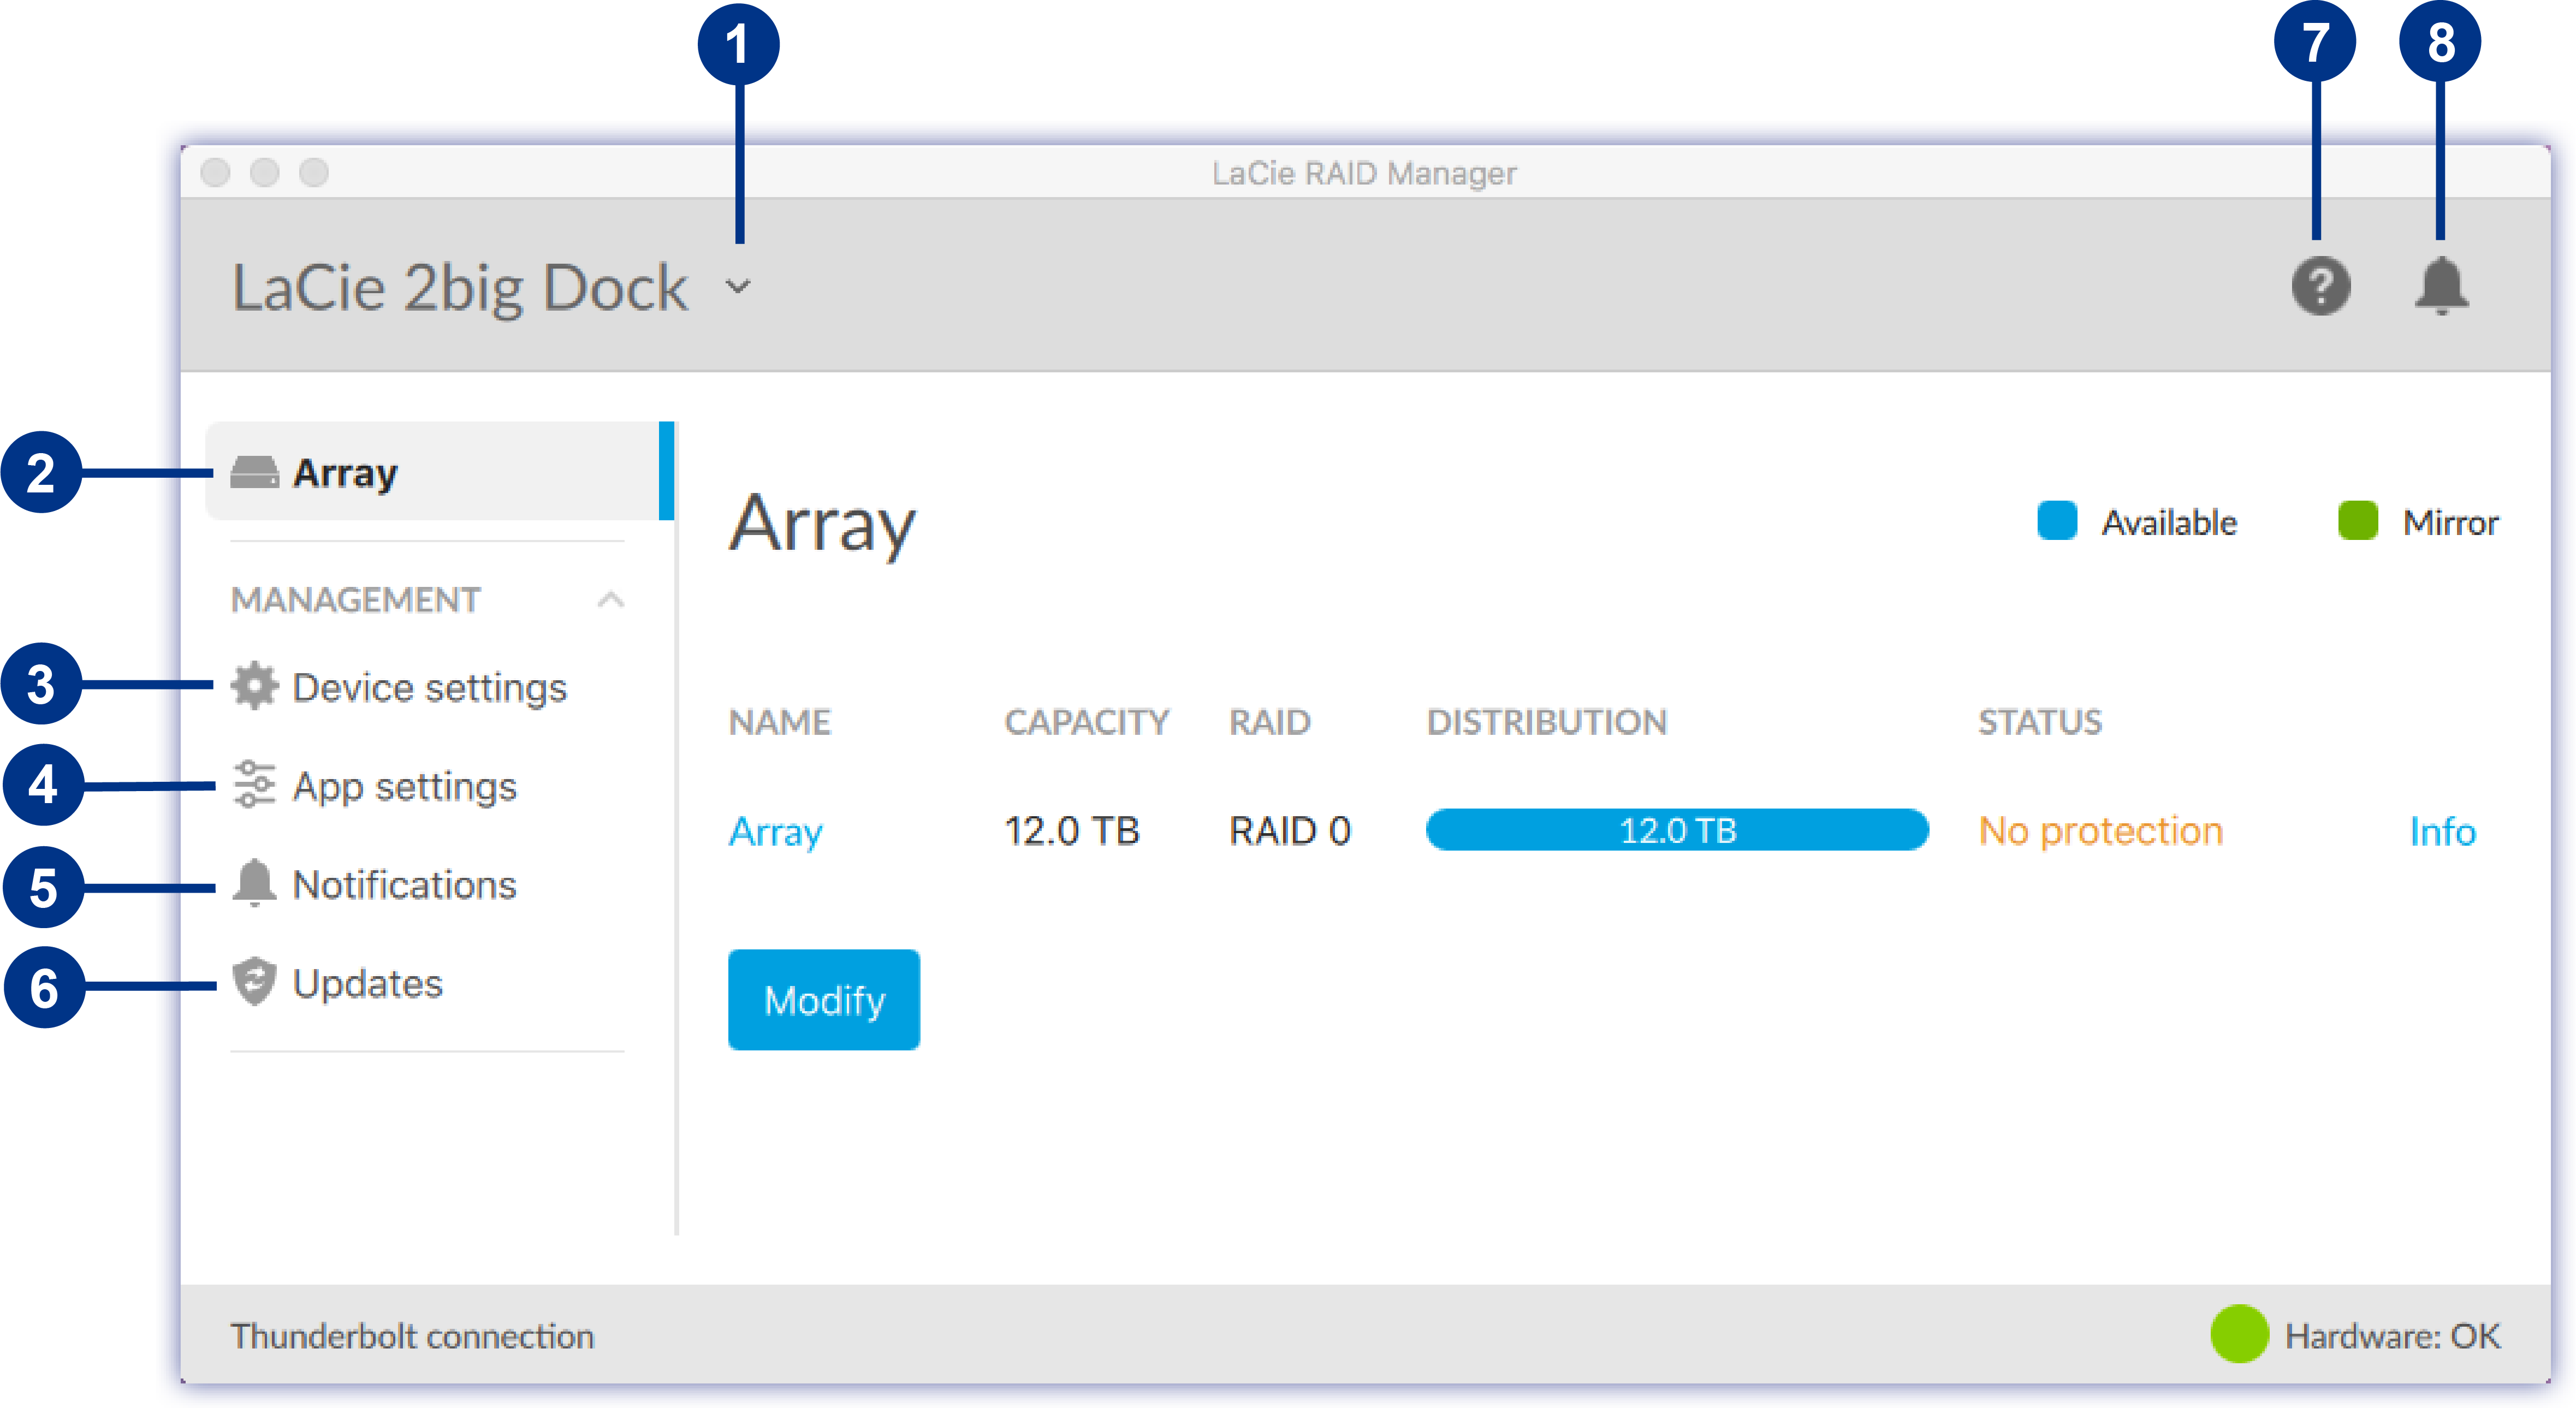Click the blue Available legend swatch
The height and width of the screenshot is (1408, 2576).
click(2056, 521)
